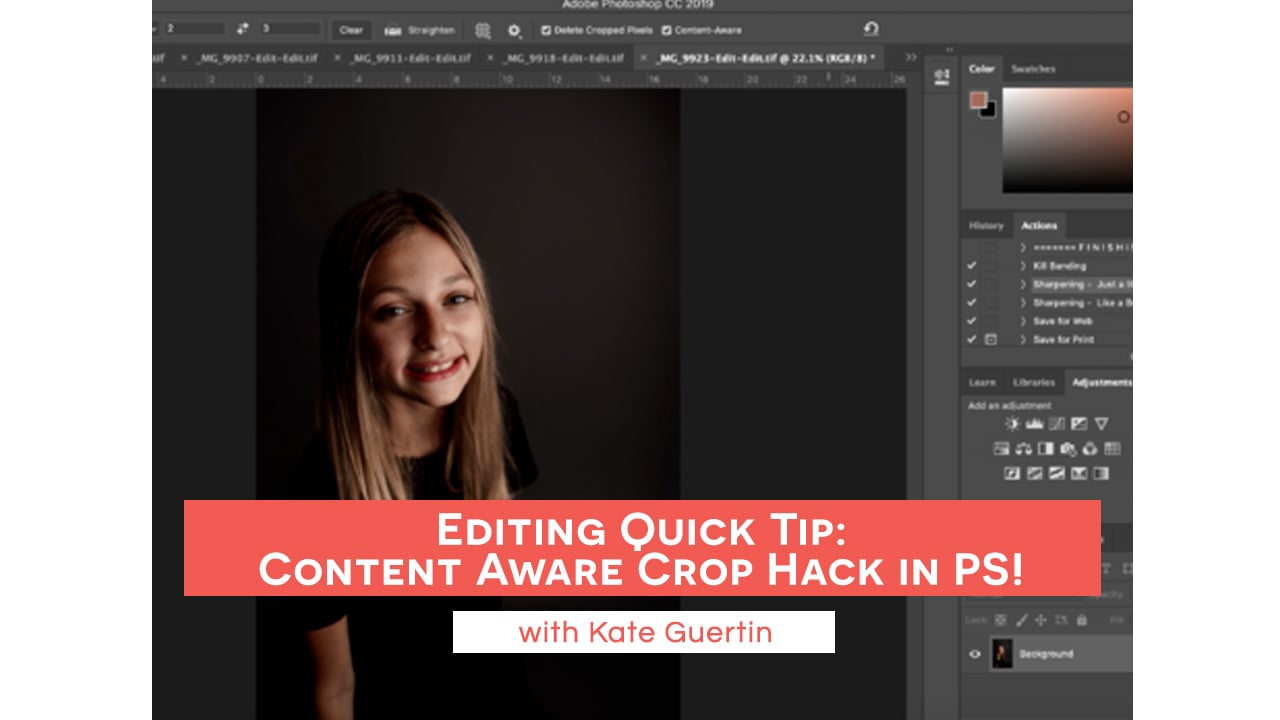This screenshot has height=720, width=1280.
Task: Add a Levels adjustment
Action: (1034, 424)
